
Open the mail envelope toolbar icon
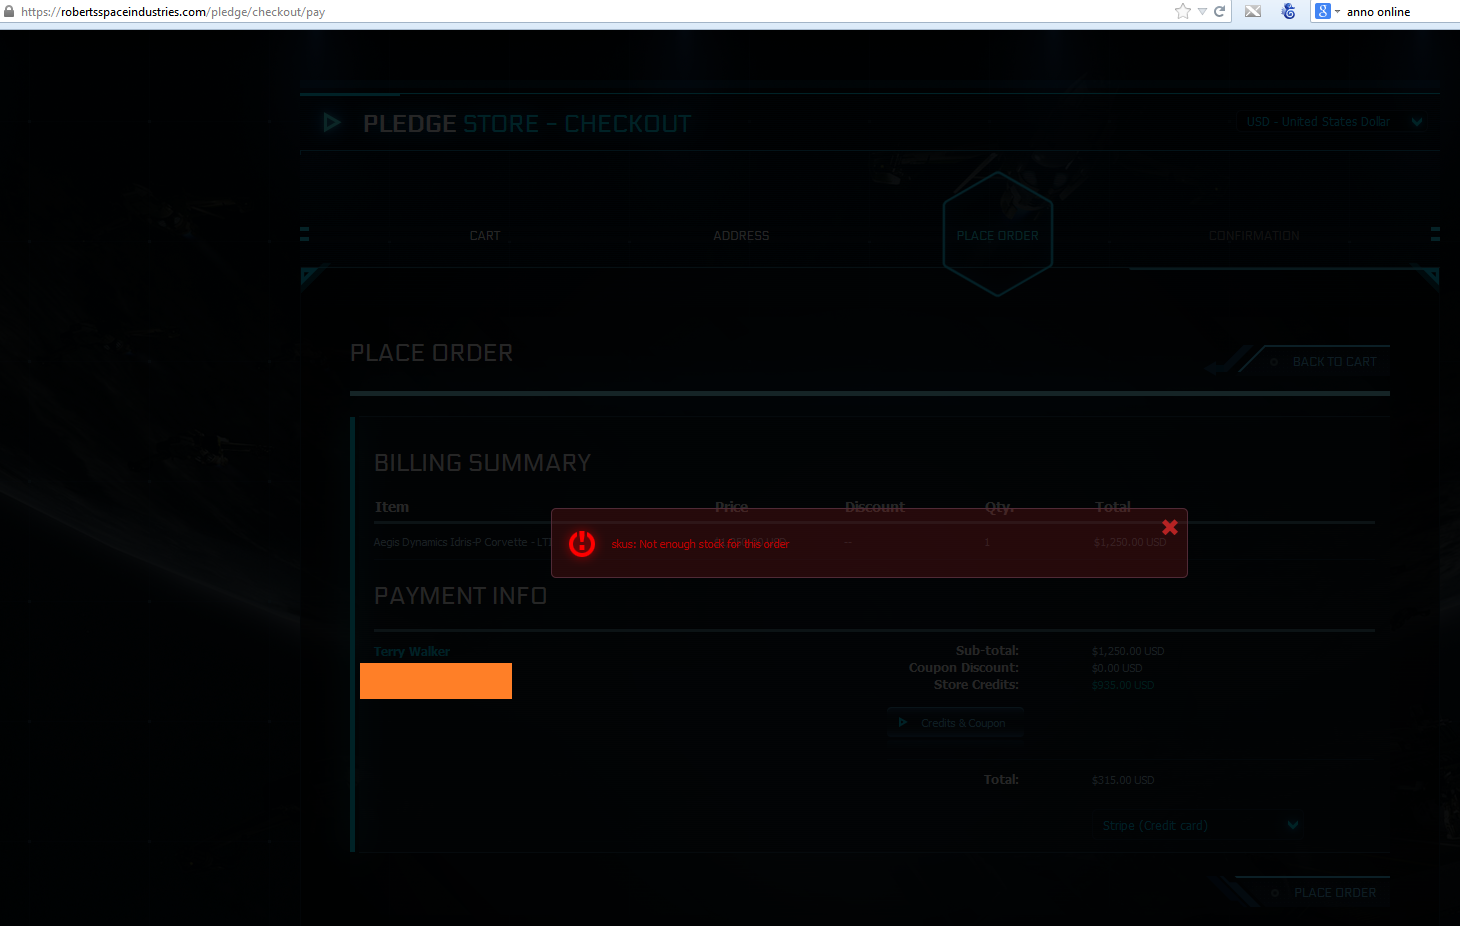[1252, 11]
